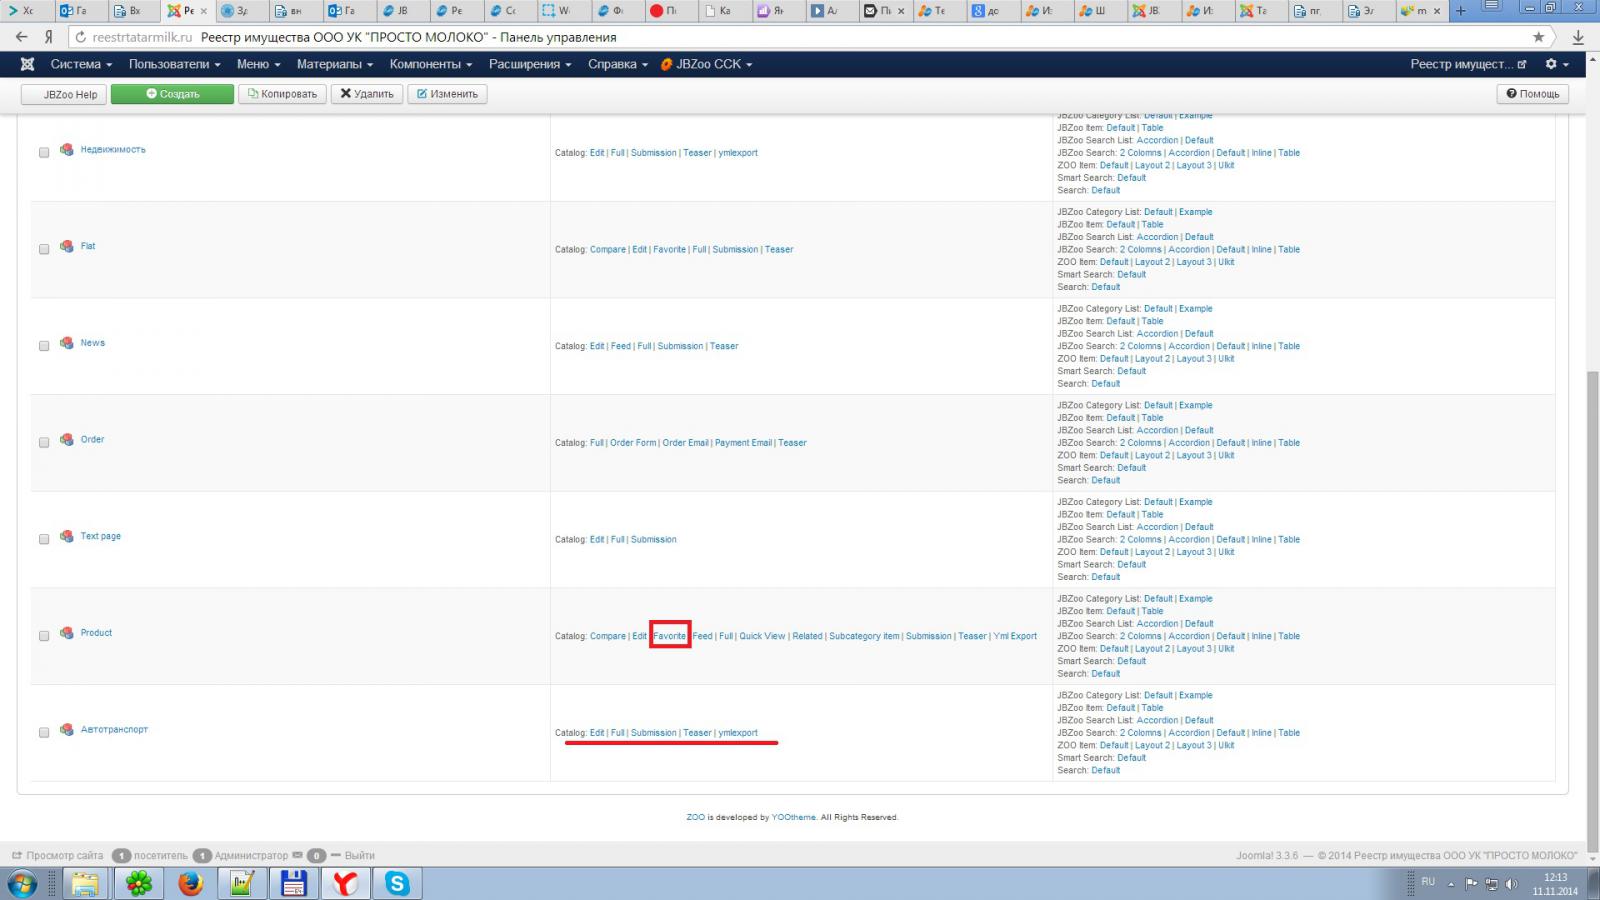
Task: Select the Order row checkbox
Action: [44, 443]
